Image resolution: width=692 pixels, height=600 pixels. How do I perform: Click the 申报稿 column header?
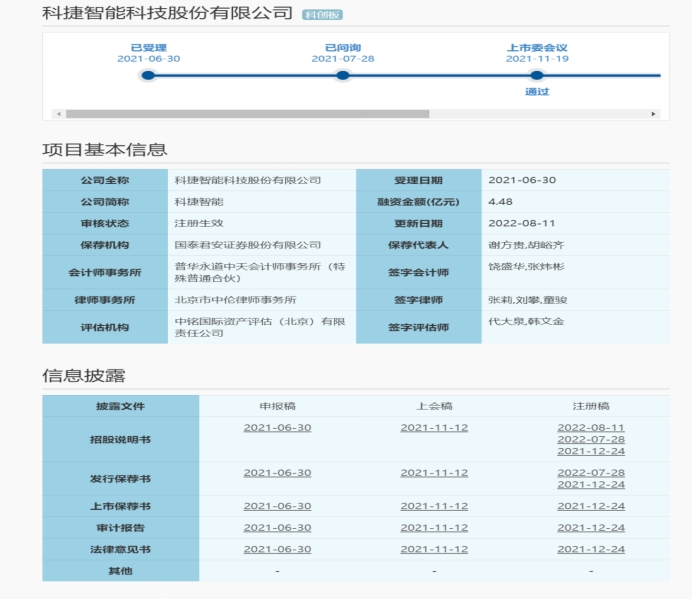(x=277, y=406)
